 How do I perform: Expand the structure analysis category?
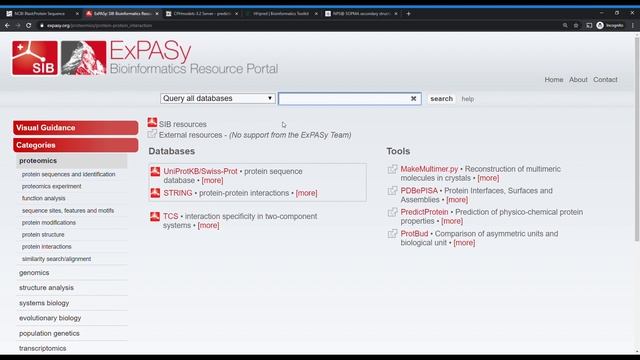tap(46, 288)
